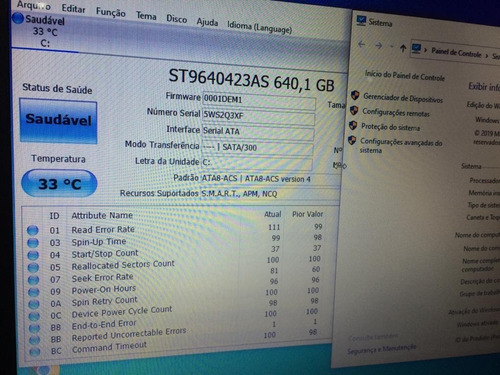The height and width of the screenshot is (375, 500).
Task: Open Segurança e Manutenção link
Action: (x=381, y=349)
